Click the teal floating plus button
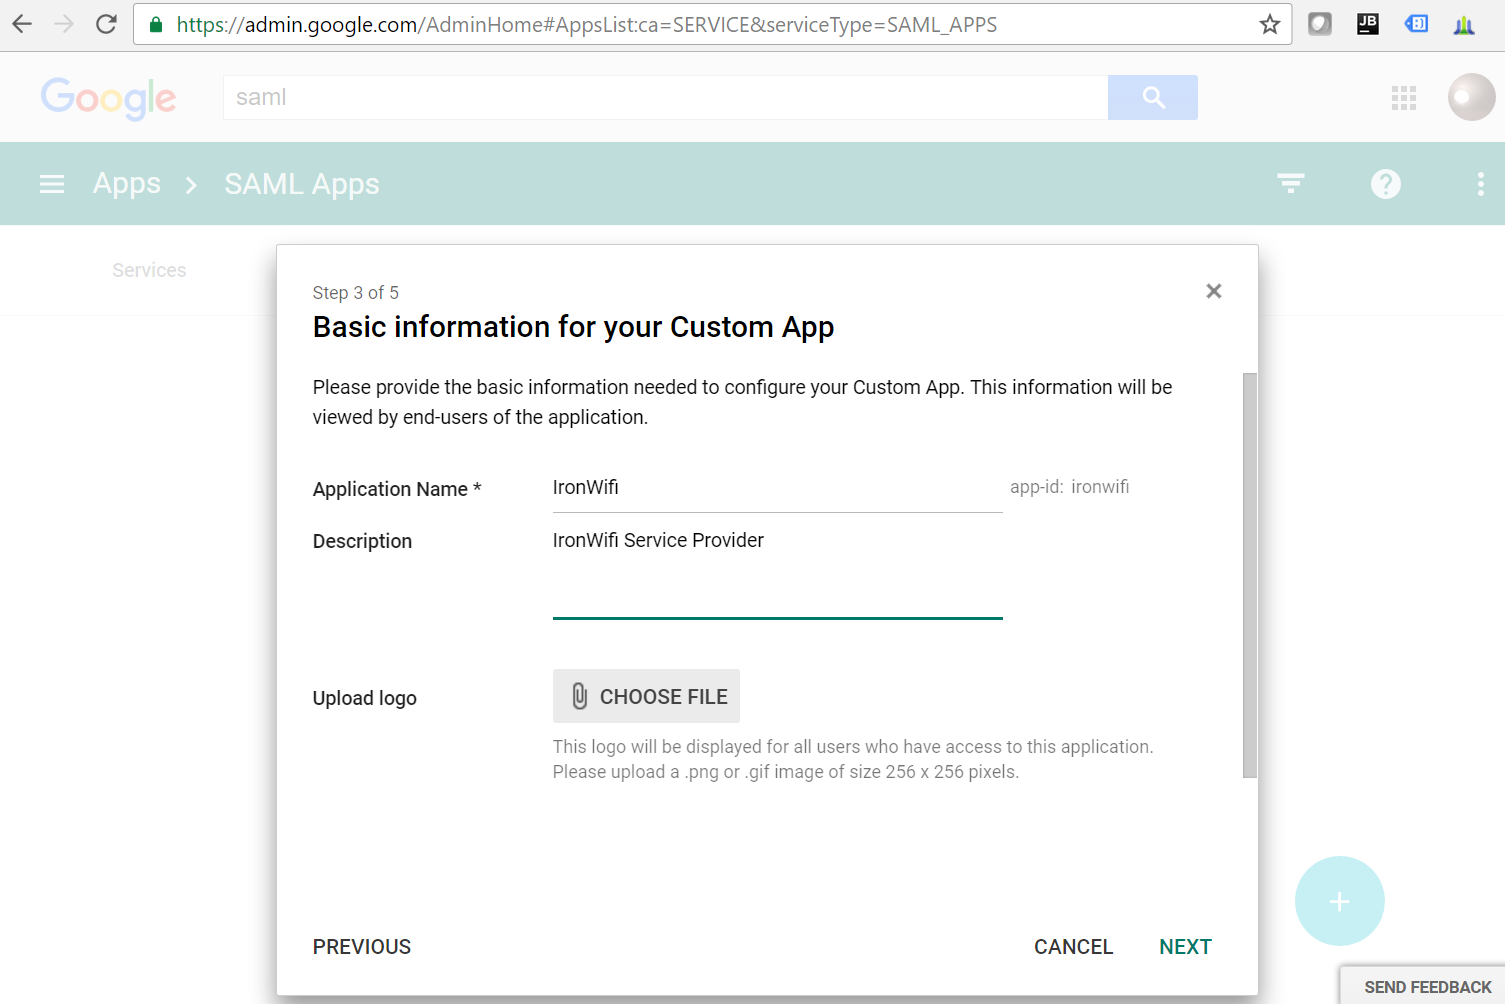This screenshot has width=1505, height=1004. click(1339, 900)
